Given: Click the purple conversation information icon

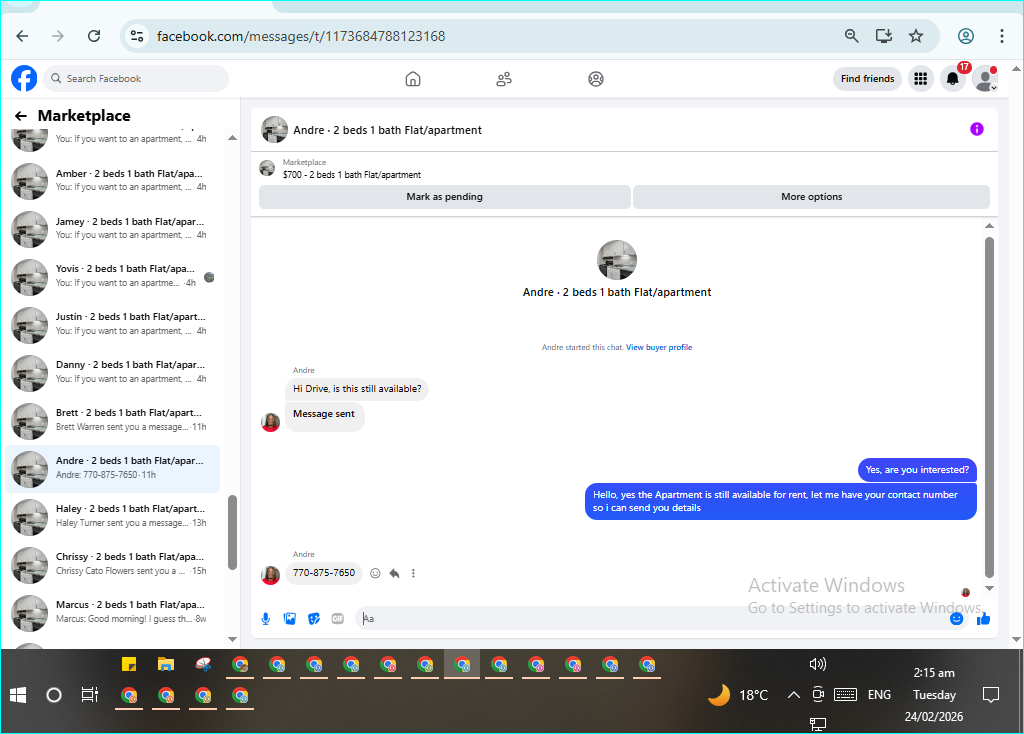Looking at the screenshot, I should 976,129.
